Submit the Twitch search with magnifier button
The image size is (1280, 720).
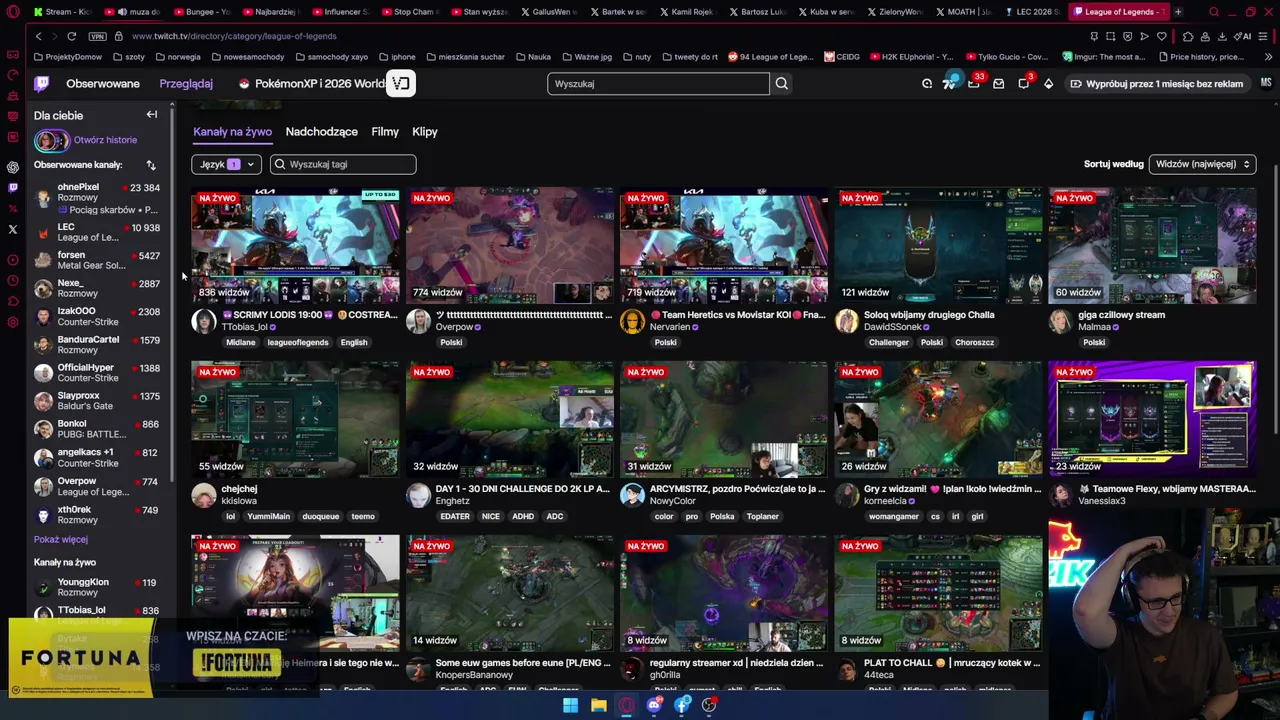tap(782, 84)
